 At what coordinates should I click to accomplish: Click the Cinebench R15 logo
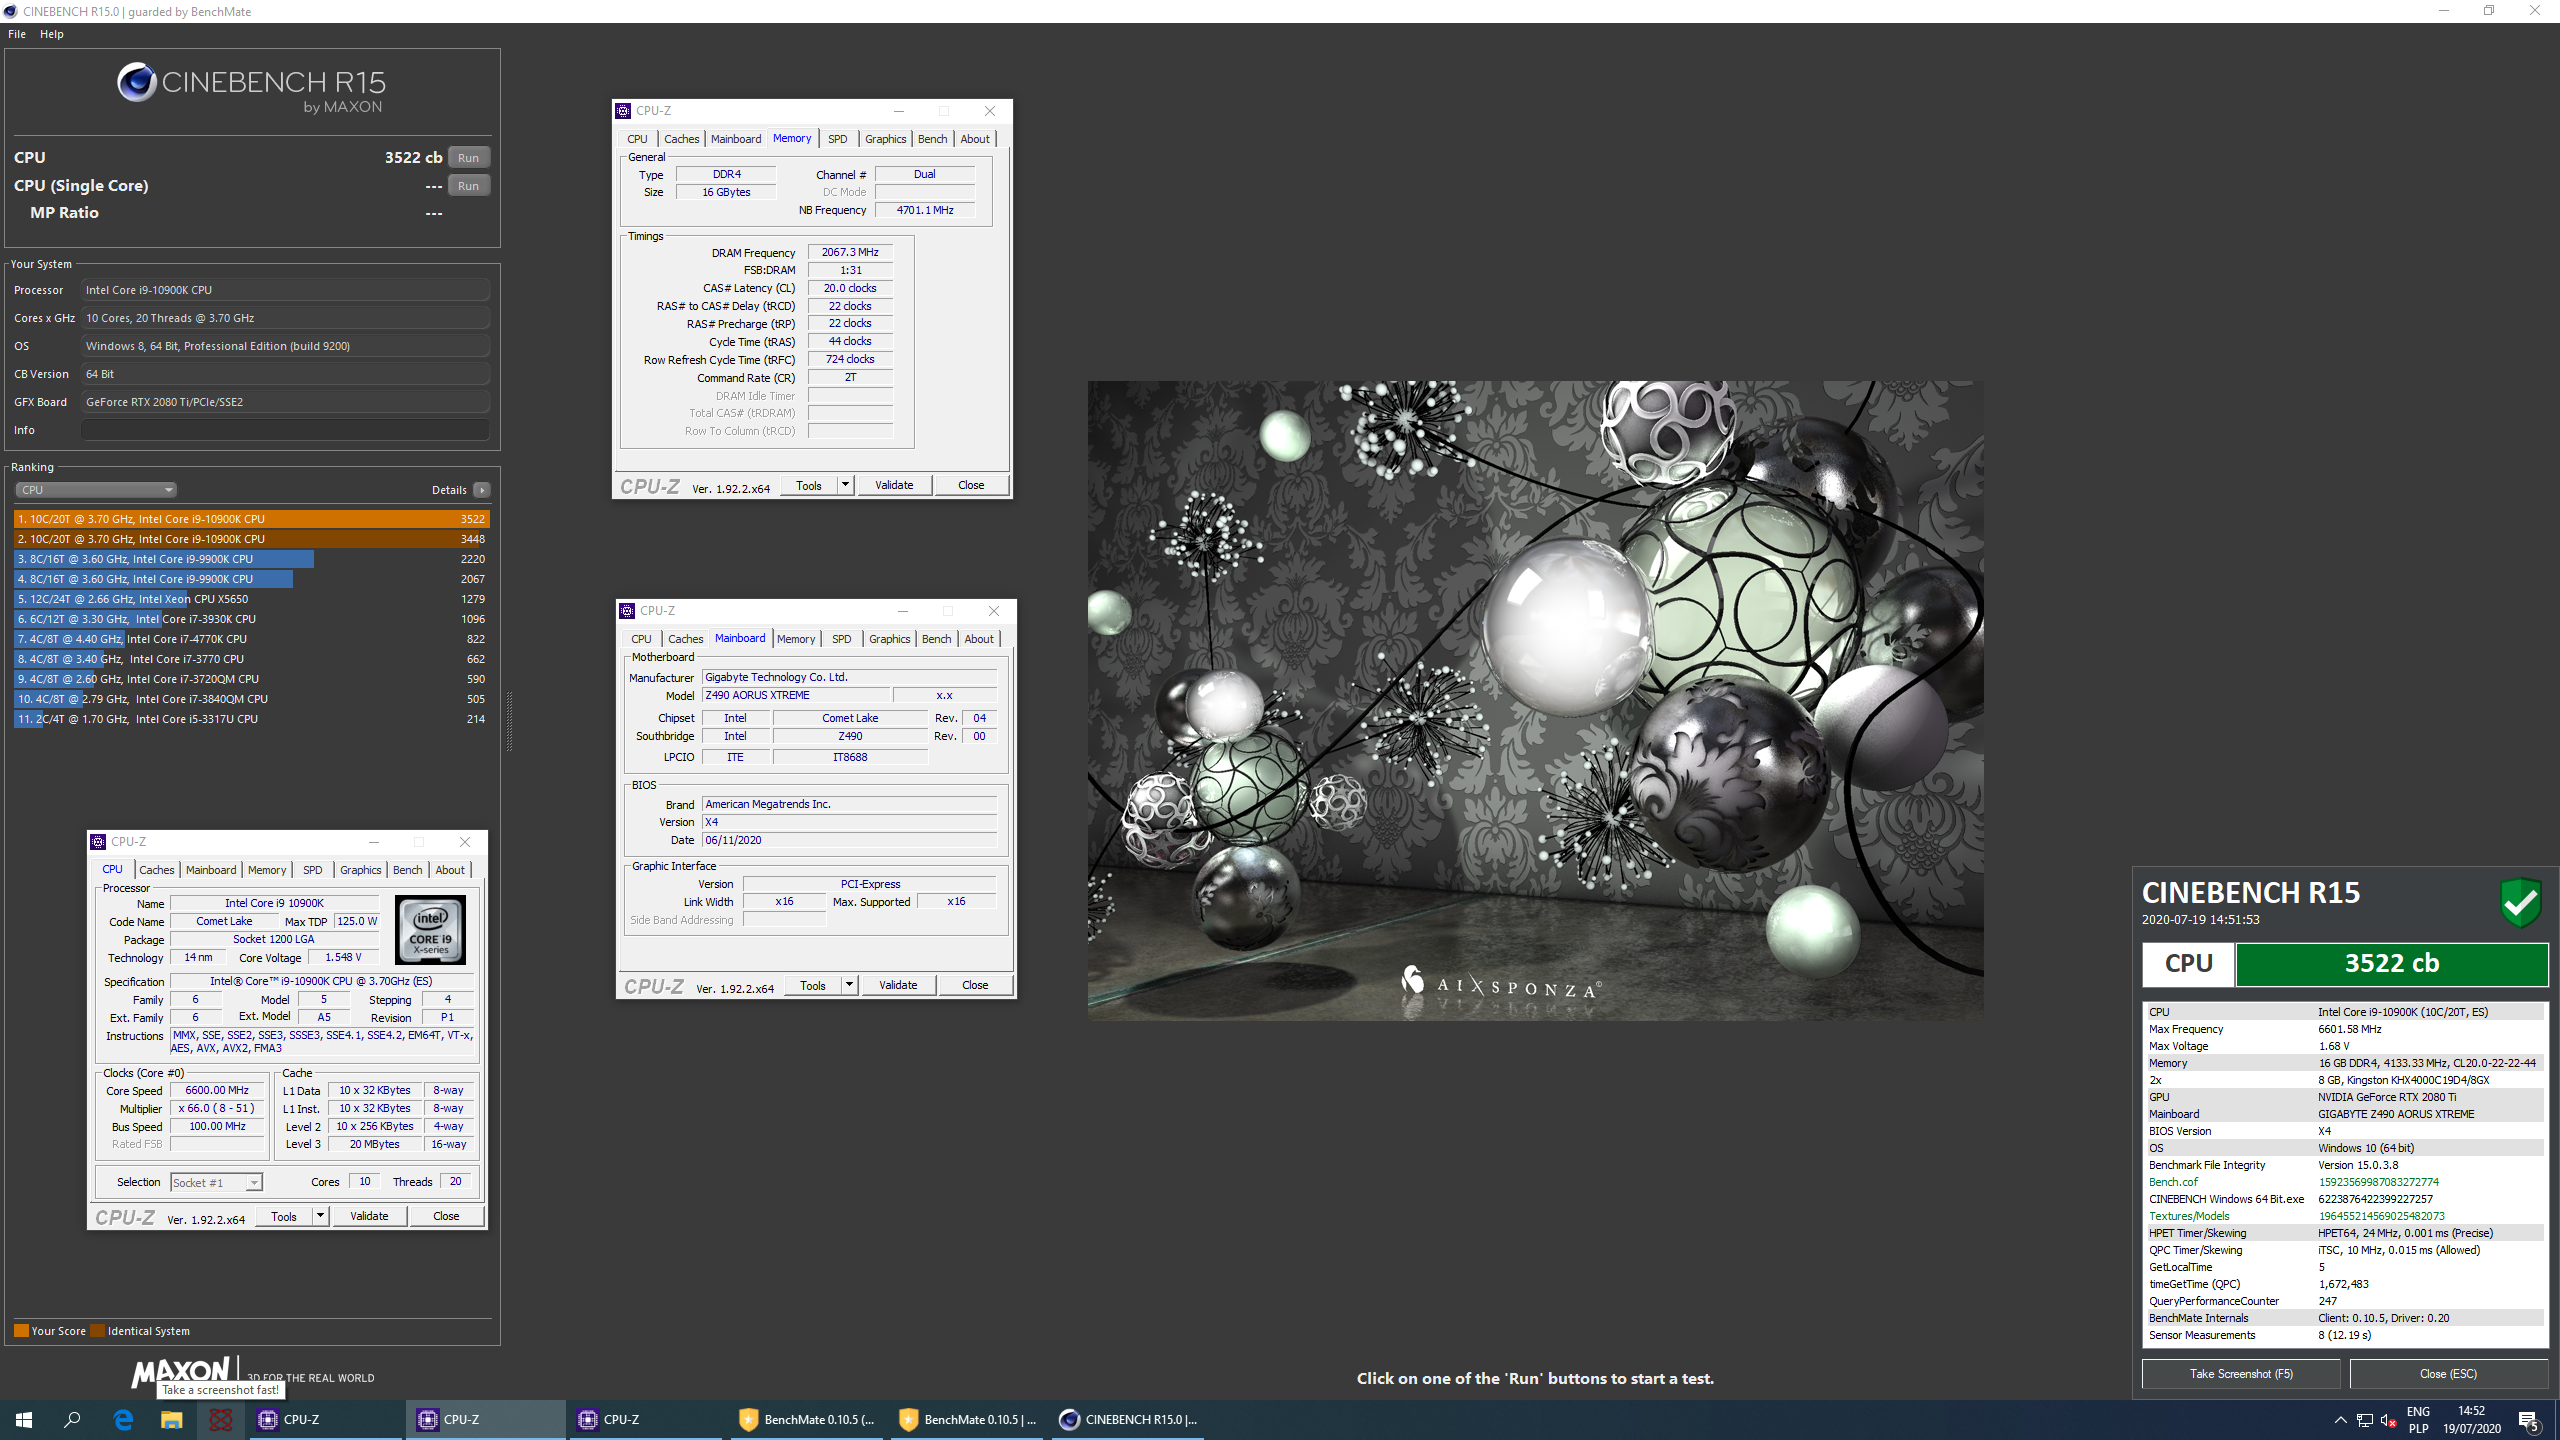click(x=251, y=88)
